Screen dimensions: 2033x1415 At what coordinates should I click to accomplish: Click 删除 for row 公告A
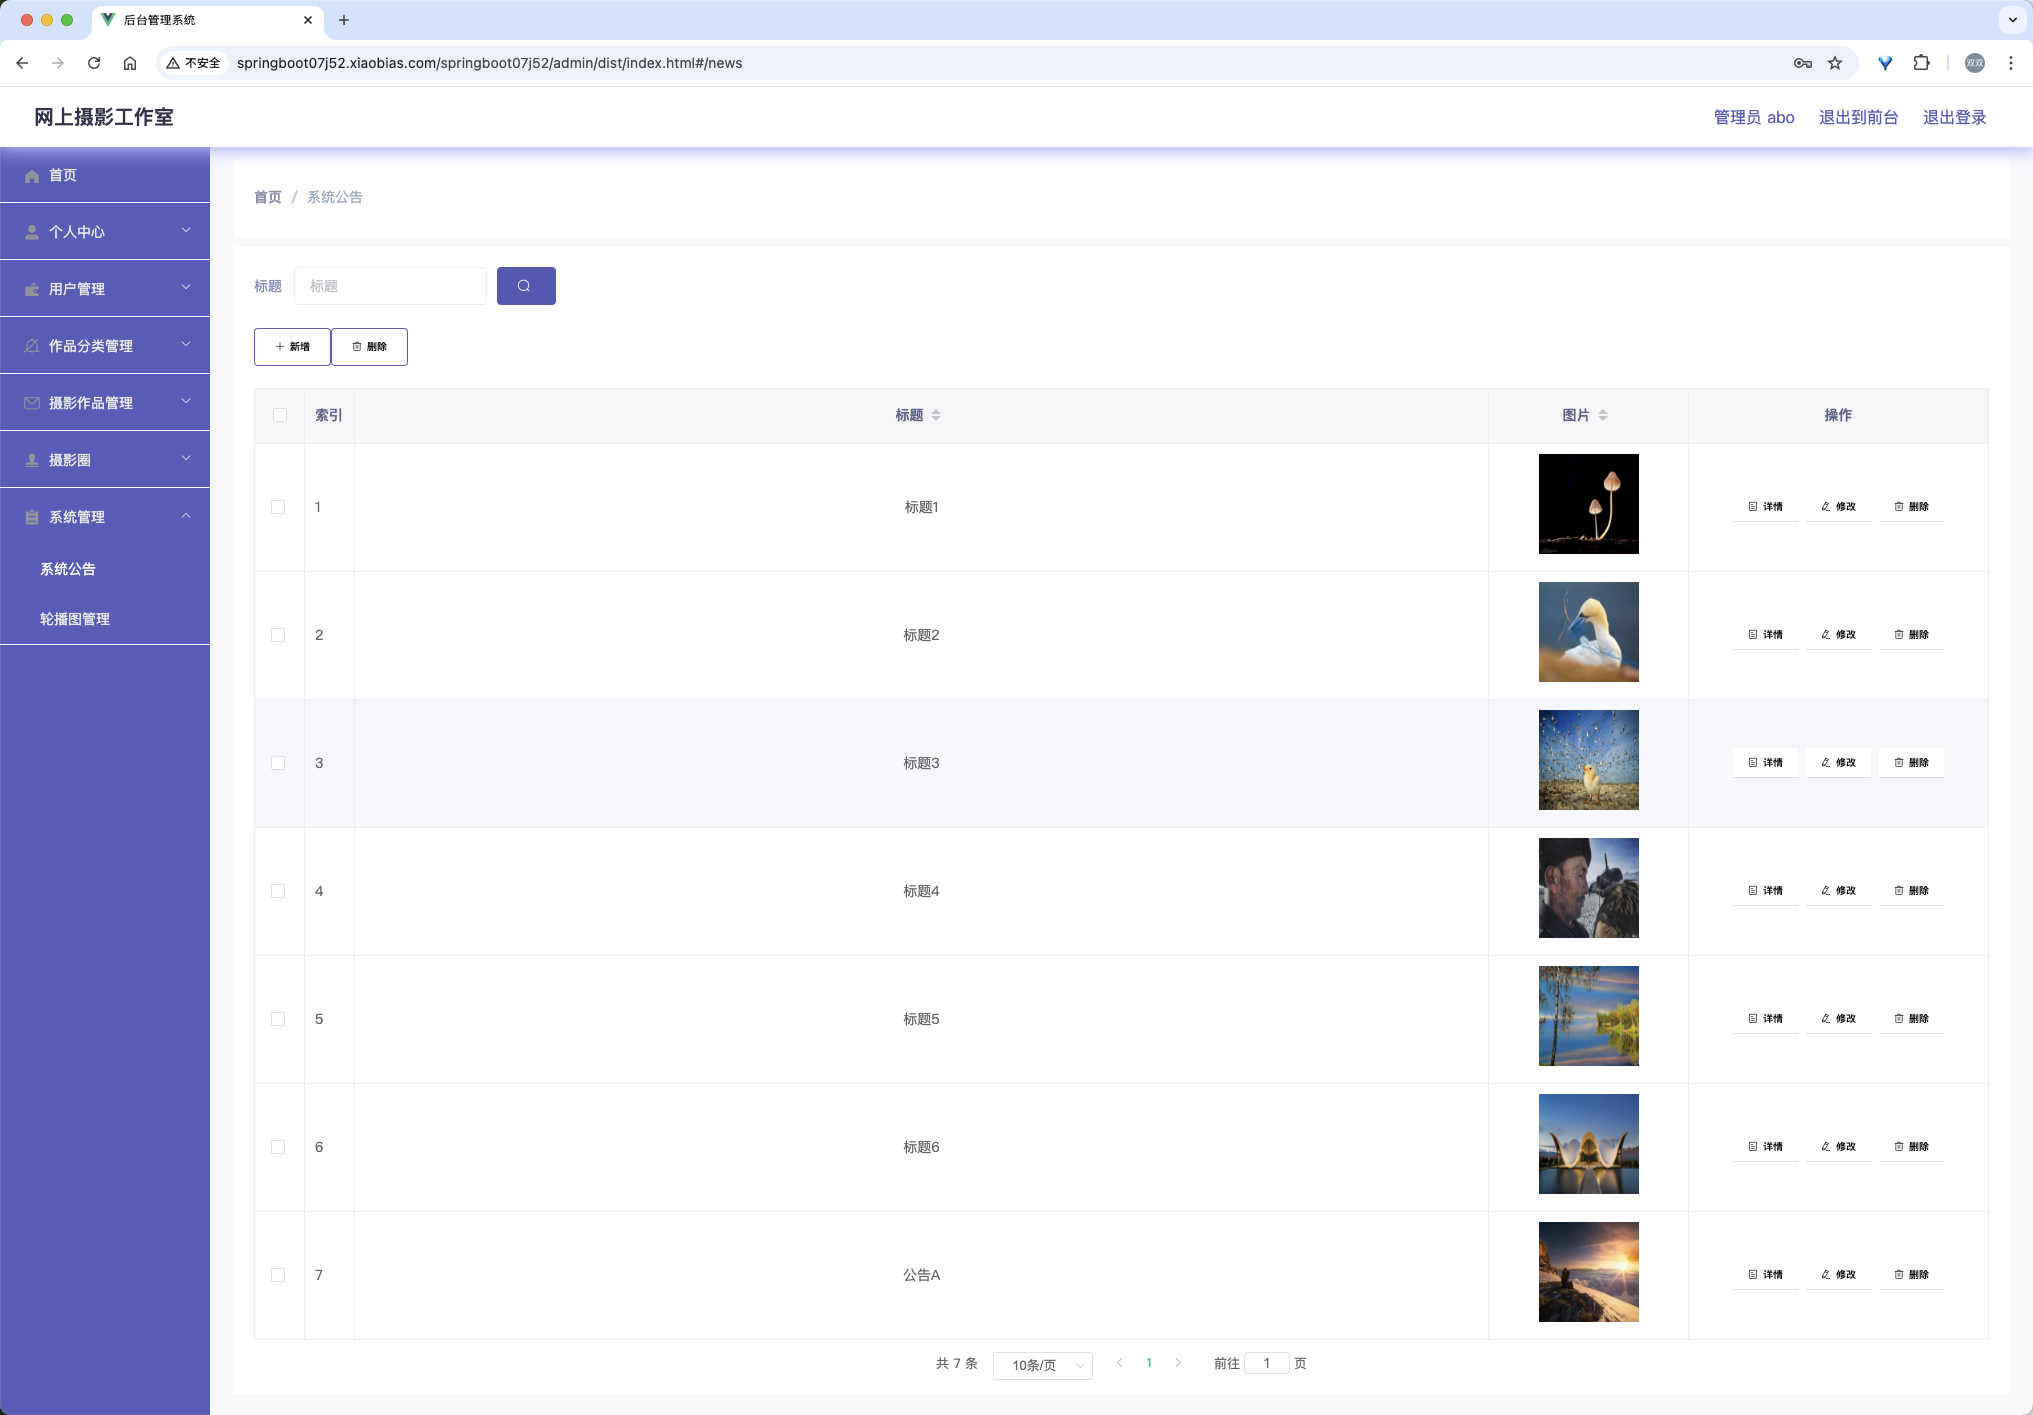point(1911,1275)
